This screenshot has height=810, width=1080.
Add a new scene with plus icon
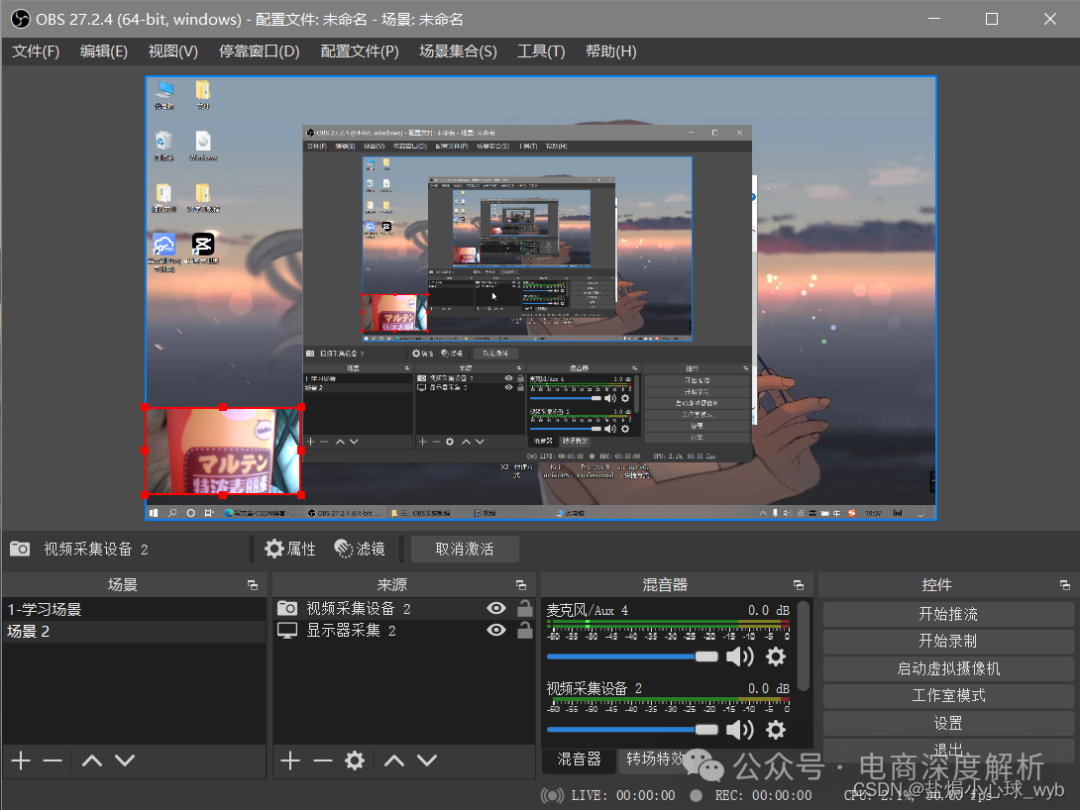[21, 761]
